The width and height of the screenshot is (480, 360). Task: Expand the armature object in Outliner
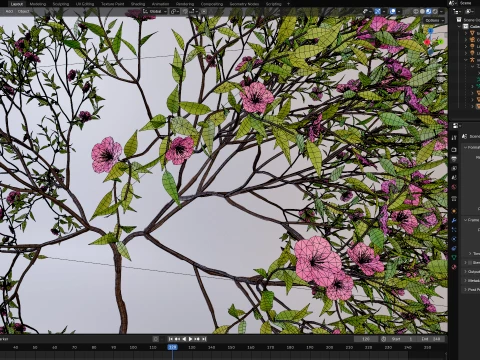(x=466, y=60)
